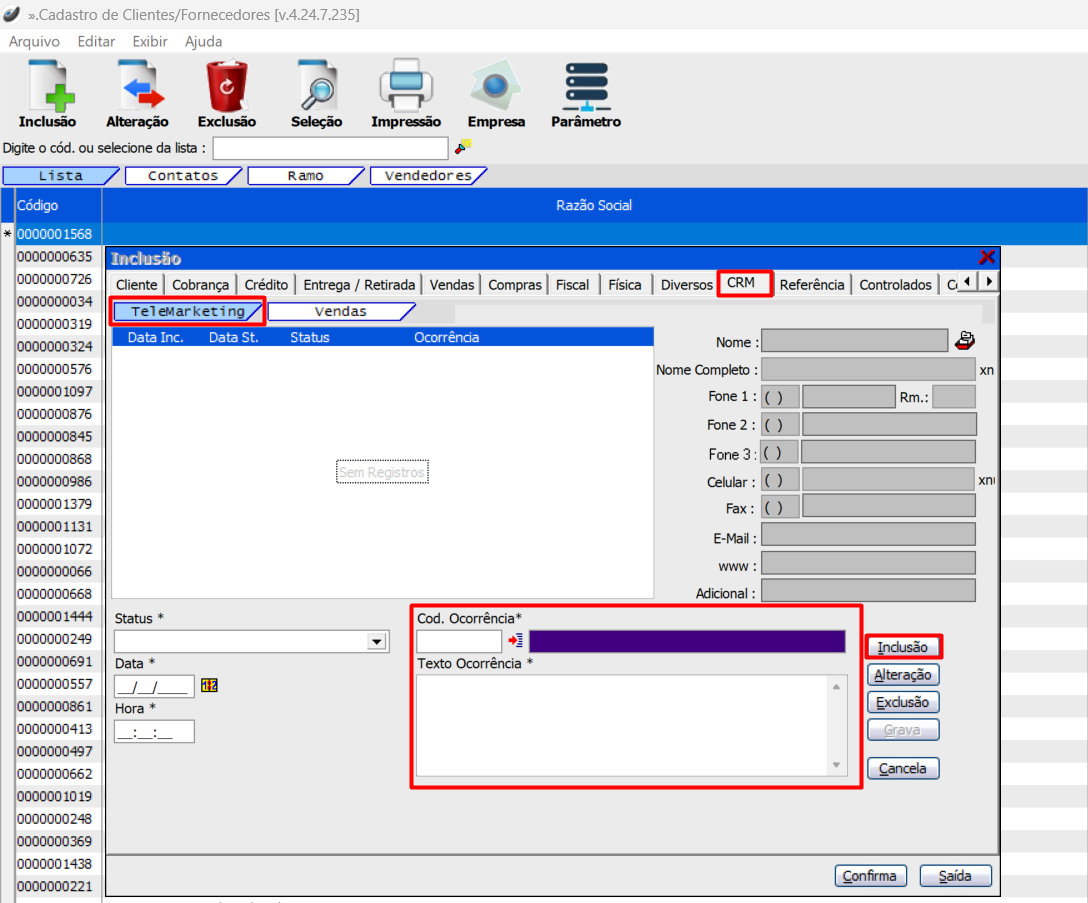Click into the Hora time field
1088x903 pixels.
point(154,732)
